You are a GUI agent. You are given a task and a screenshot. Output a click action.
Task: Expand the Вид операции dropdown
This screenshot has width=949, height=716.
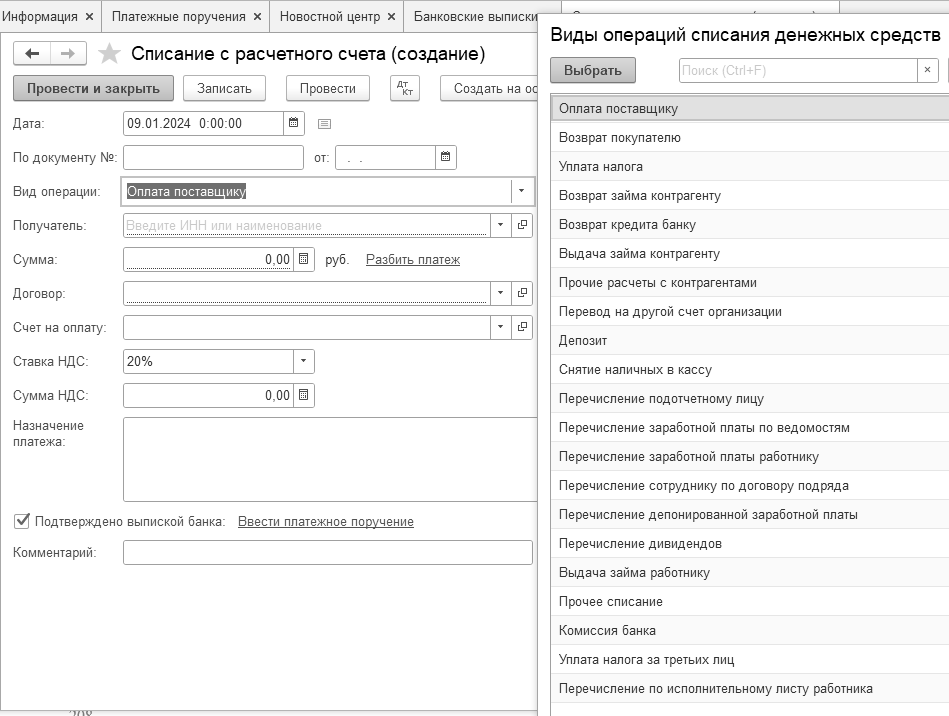[521, 191]
